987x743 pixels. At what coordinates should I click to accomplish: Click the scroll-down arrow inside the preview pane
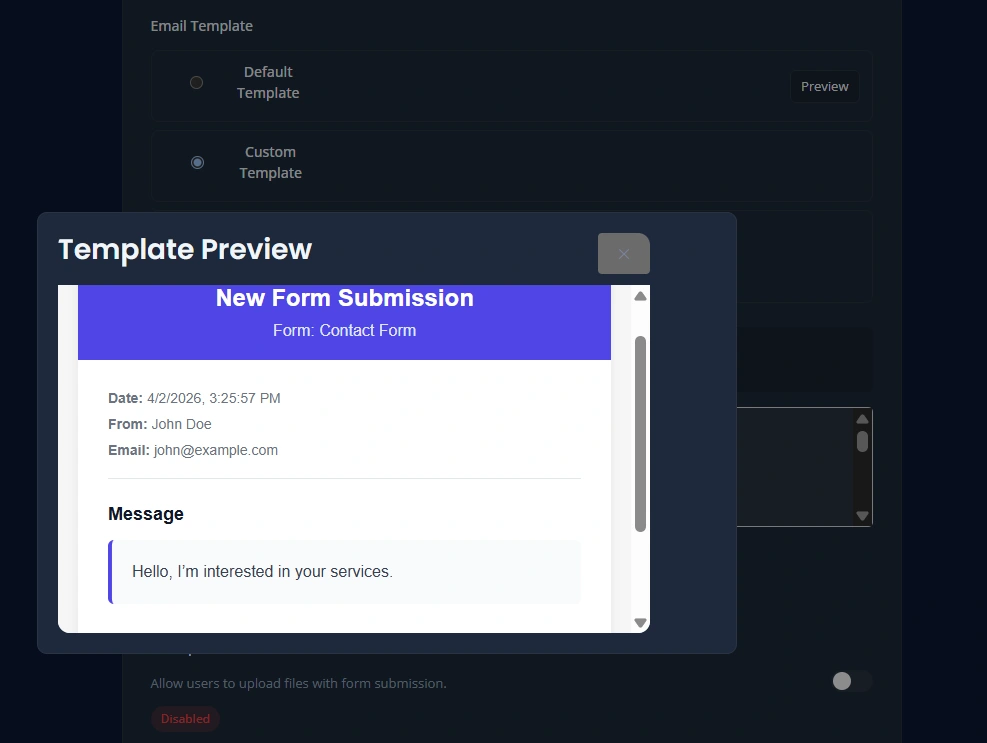coord(640,622)
